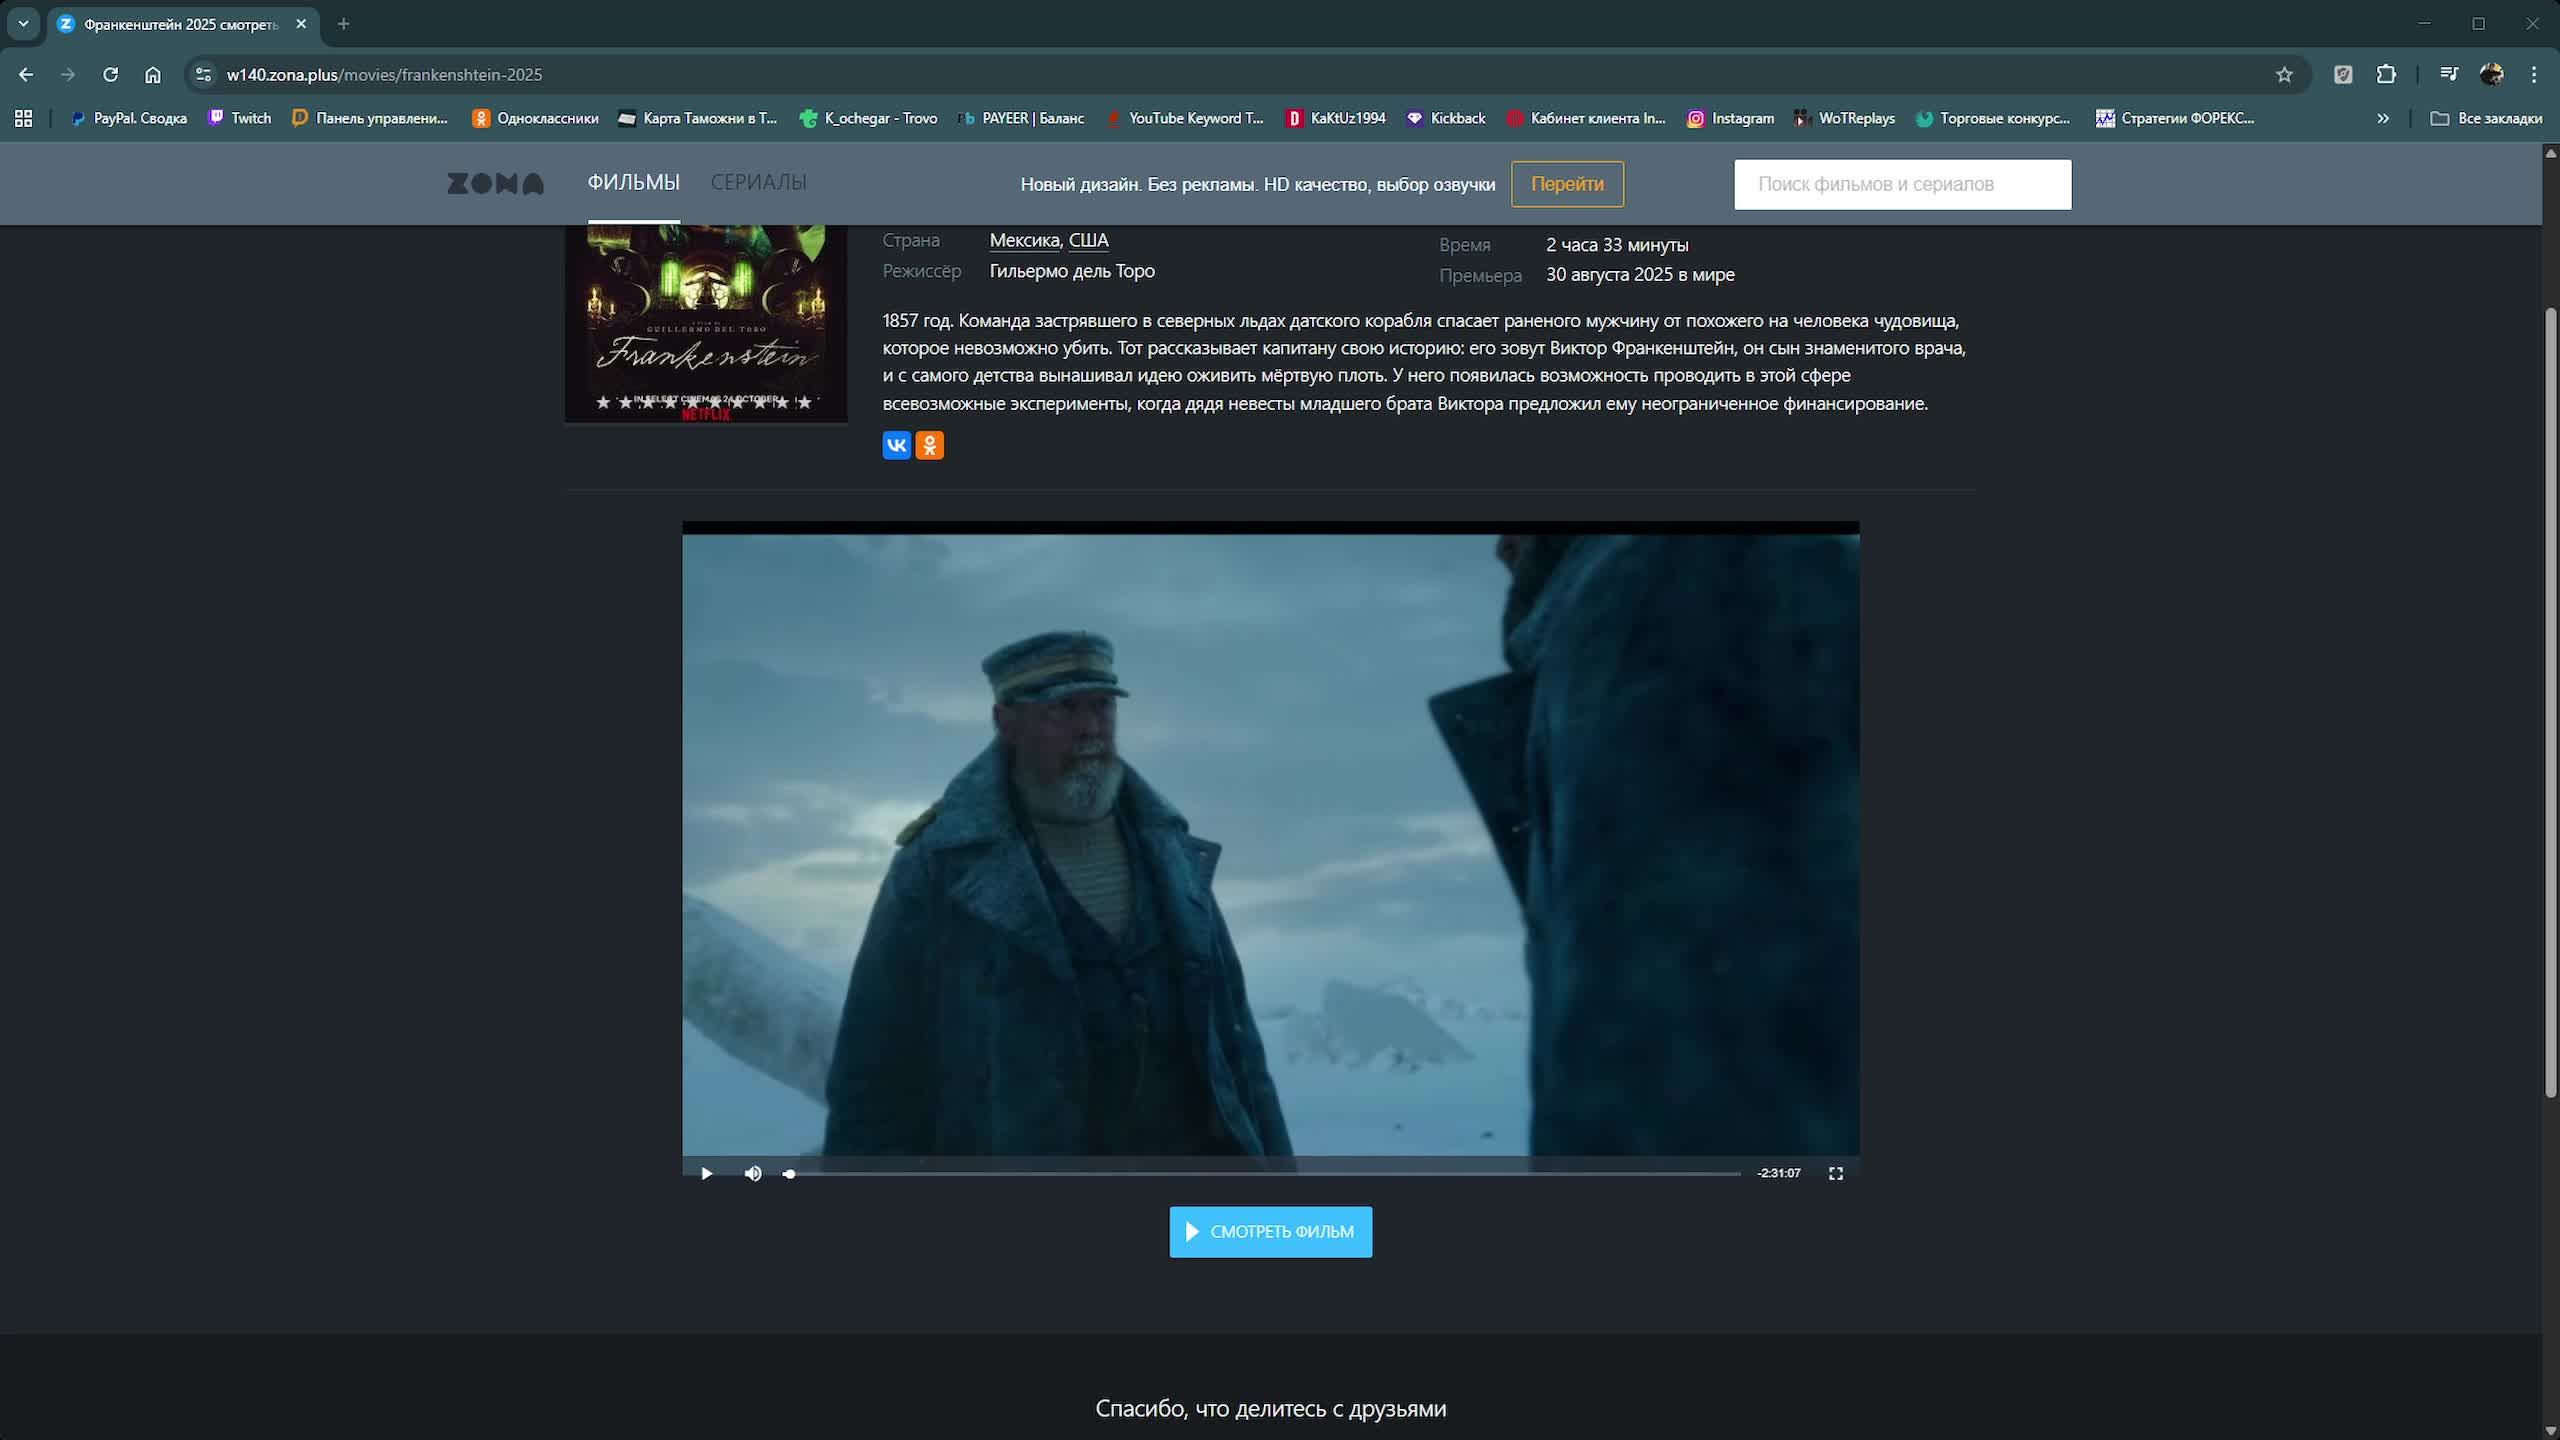
Task: Switch to the СЕРИАЛЫ tab
Action: [758, 182]
